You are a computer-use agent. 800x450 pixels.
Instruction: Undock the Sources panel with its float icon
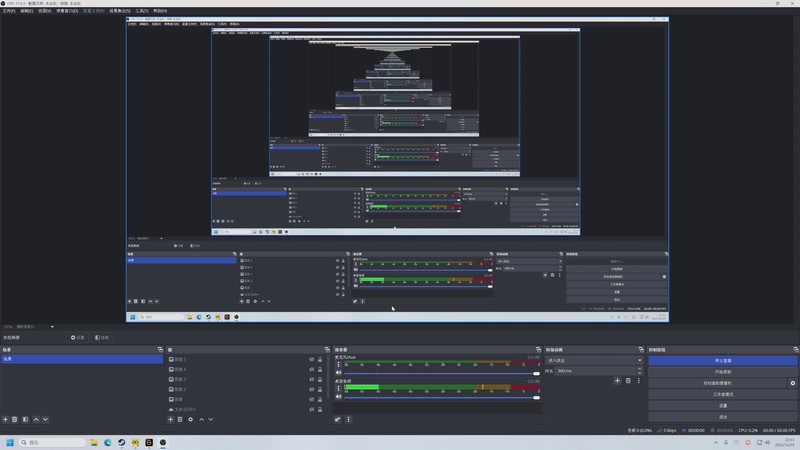[x=327, y=349]
